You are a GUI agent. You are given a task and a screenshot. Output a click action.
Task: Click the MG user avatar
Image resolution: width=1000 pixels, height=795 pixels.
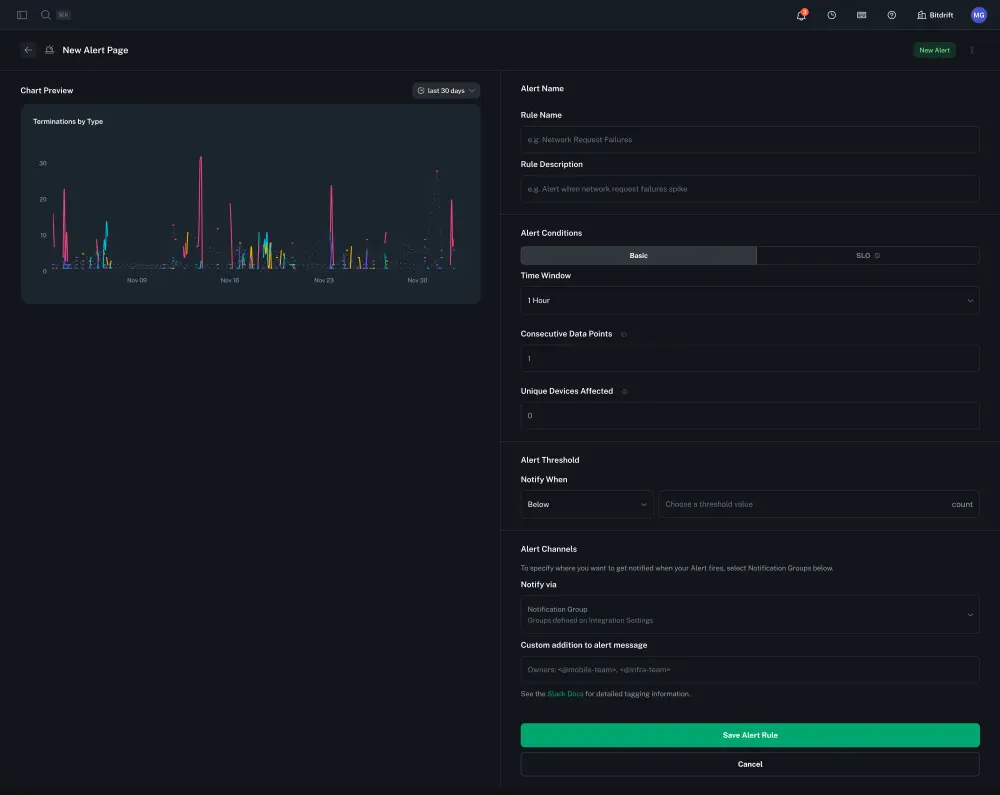point(978,15)
